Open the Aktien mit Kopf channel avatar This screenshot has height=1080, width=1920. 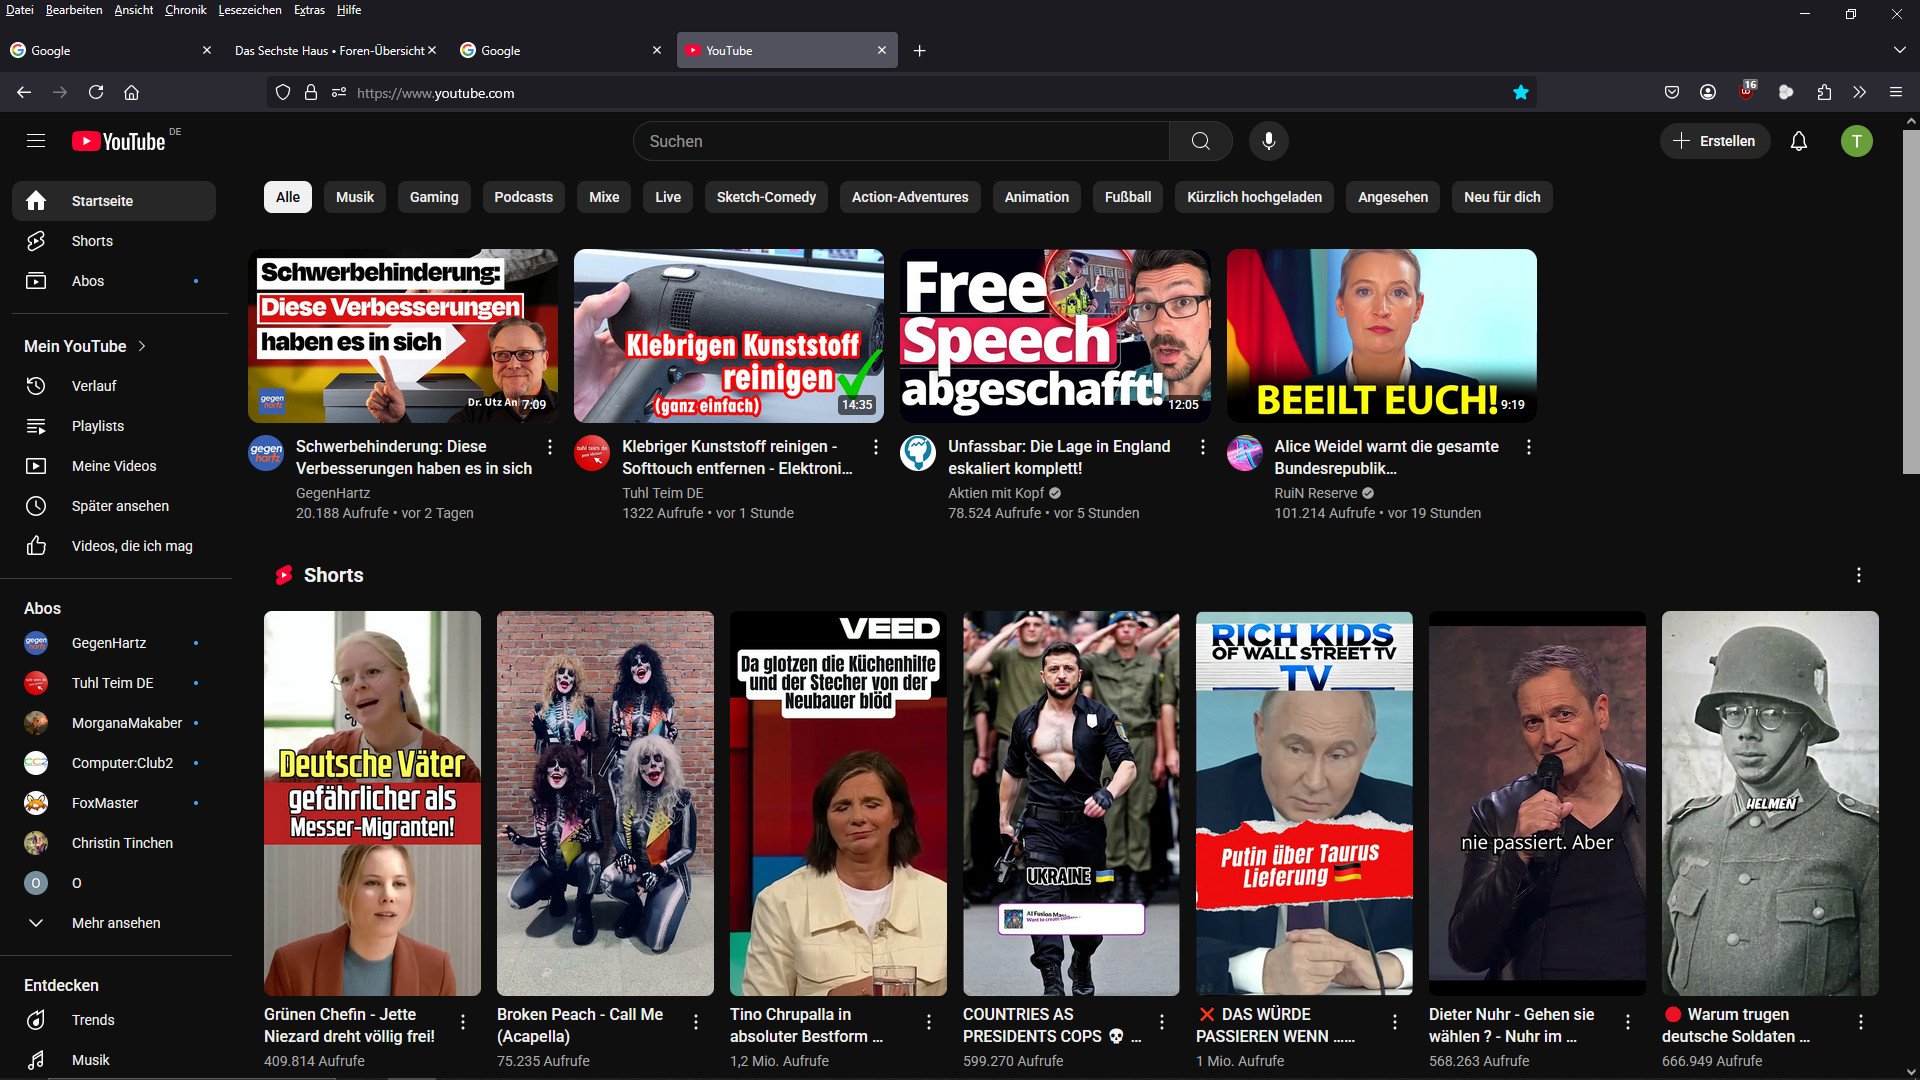(918, 453)
